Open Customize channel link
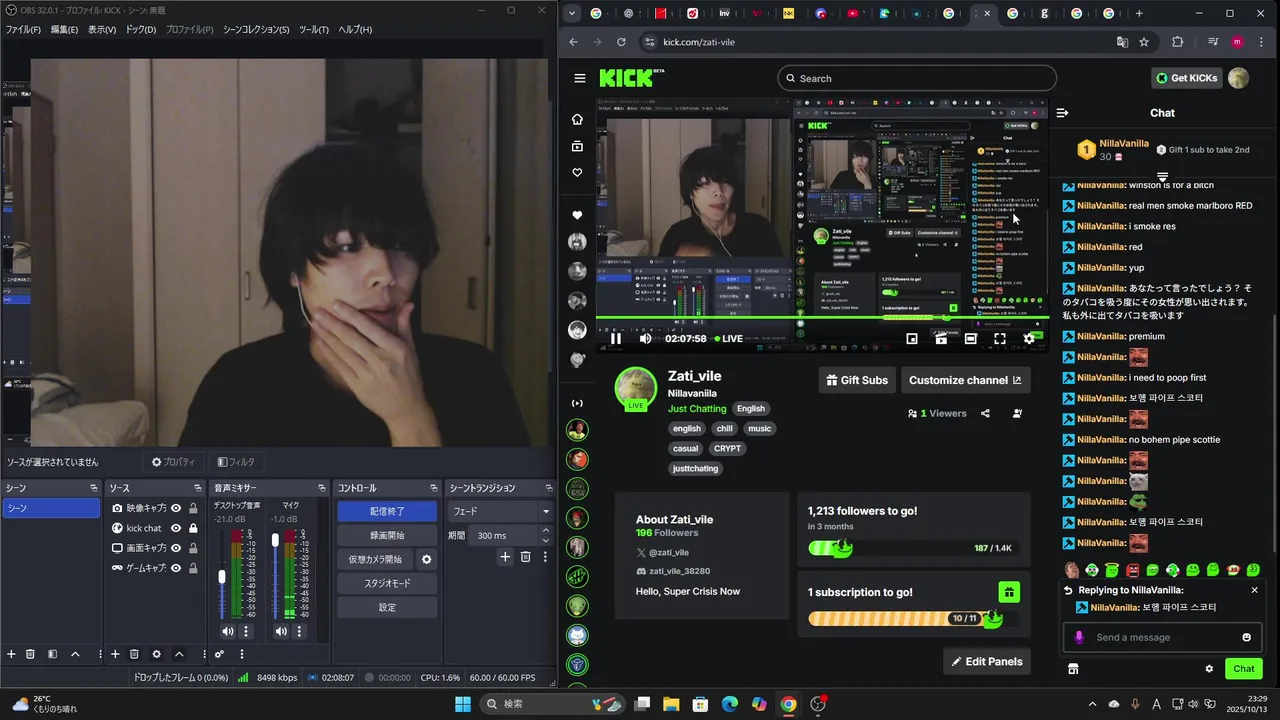Image resolution: width=1280 pixels, height=720 pixels. coord(966,380)
